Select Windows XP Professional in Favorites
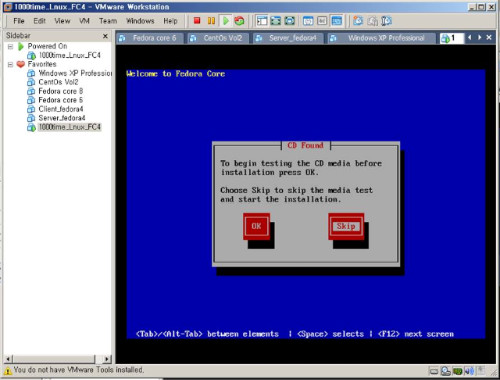This screenshot has height=380, width=500. click(x=75, y=73)
